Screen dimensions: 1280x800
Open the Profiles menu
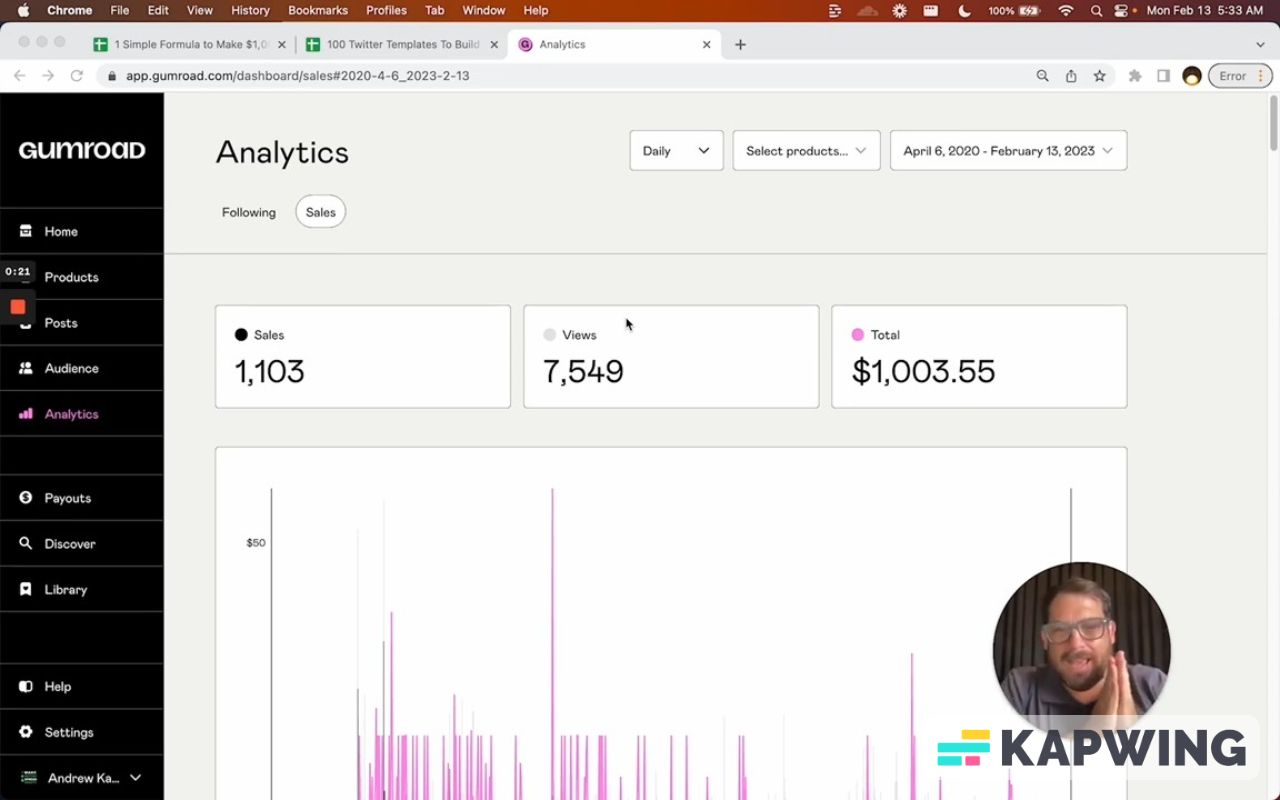[386, 10]
